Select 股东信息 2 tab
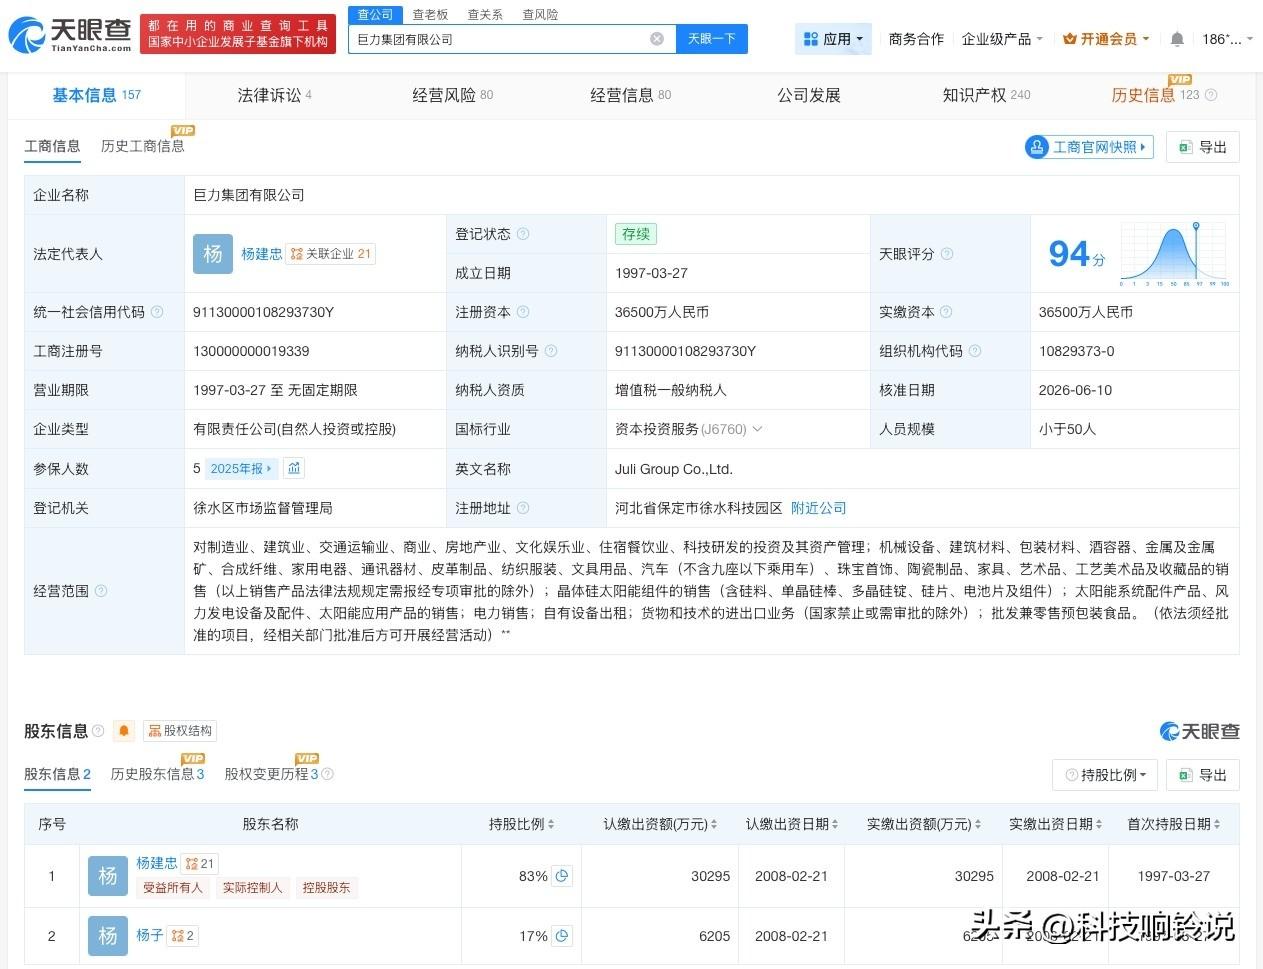Image resolution: width=1263 pixels, height=969 pixels. pos(57,774)
